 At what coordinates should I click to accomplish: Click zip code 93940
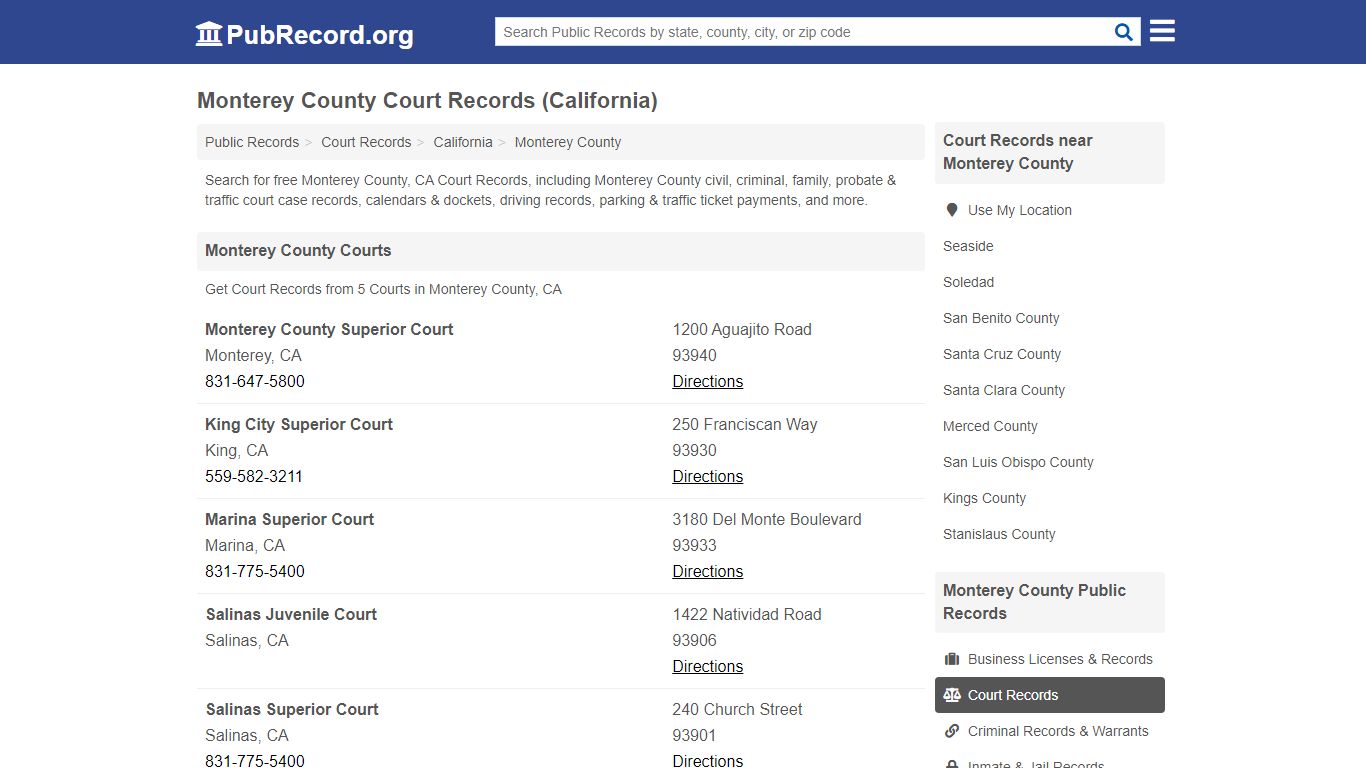694,355
